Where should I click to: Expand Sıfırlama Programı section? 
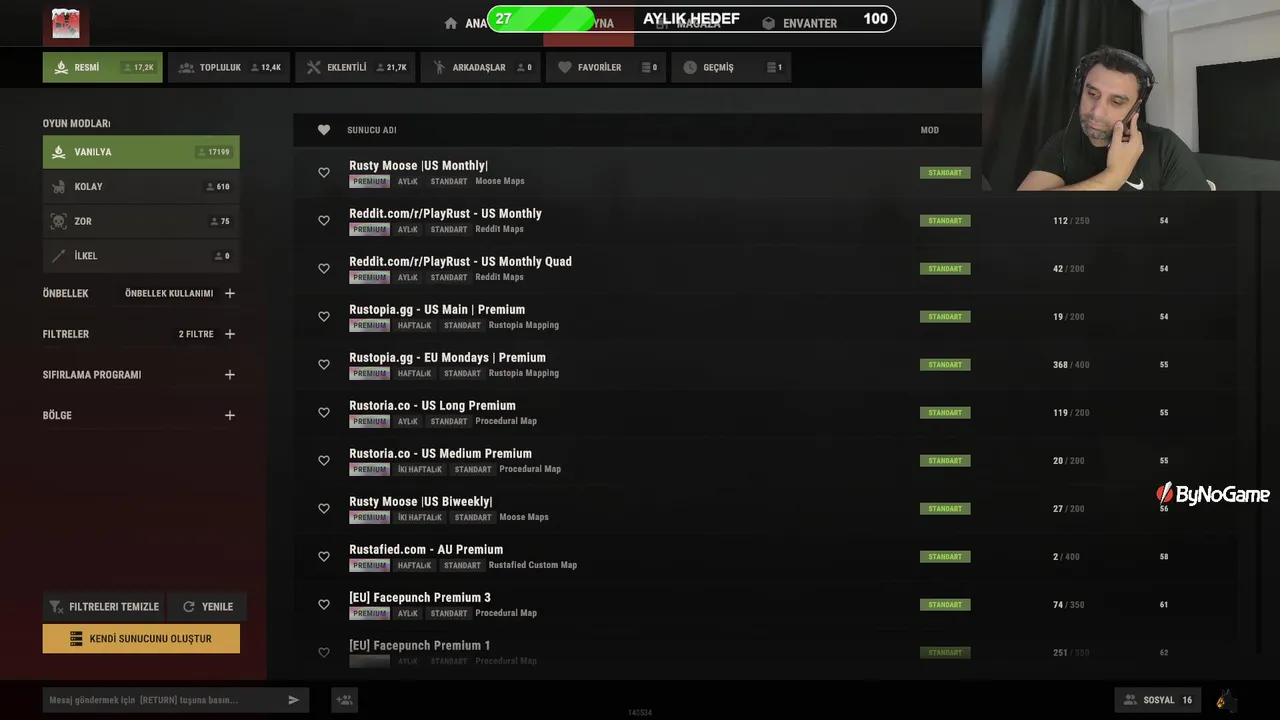(230, 375)
